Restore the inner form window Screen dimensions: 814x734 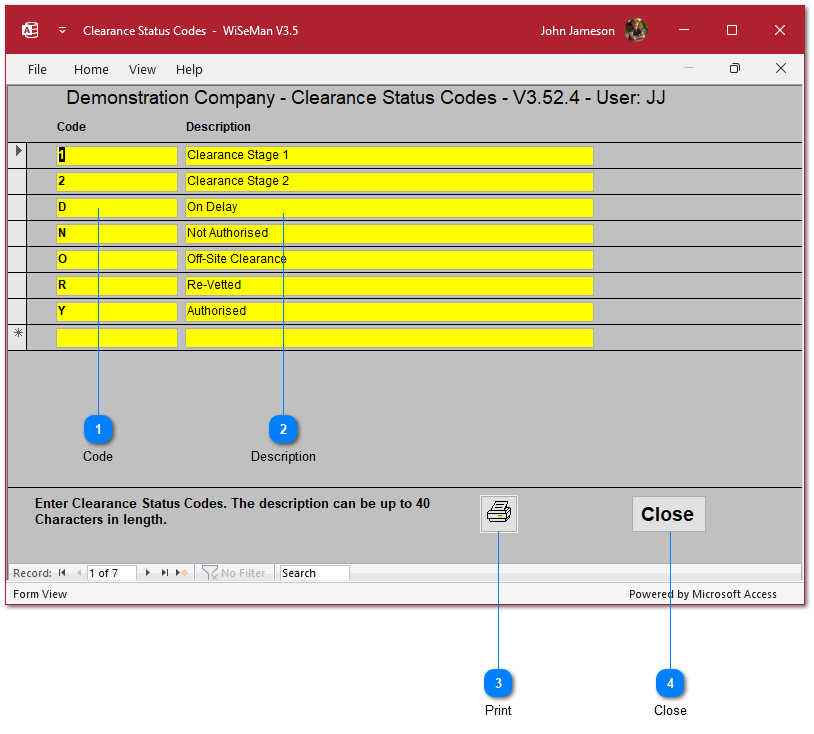click(735, 69)
